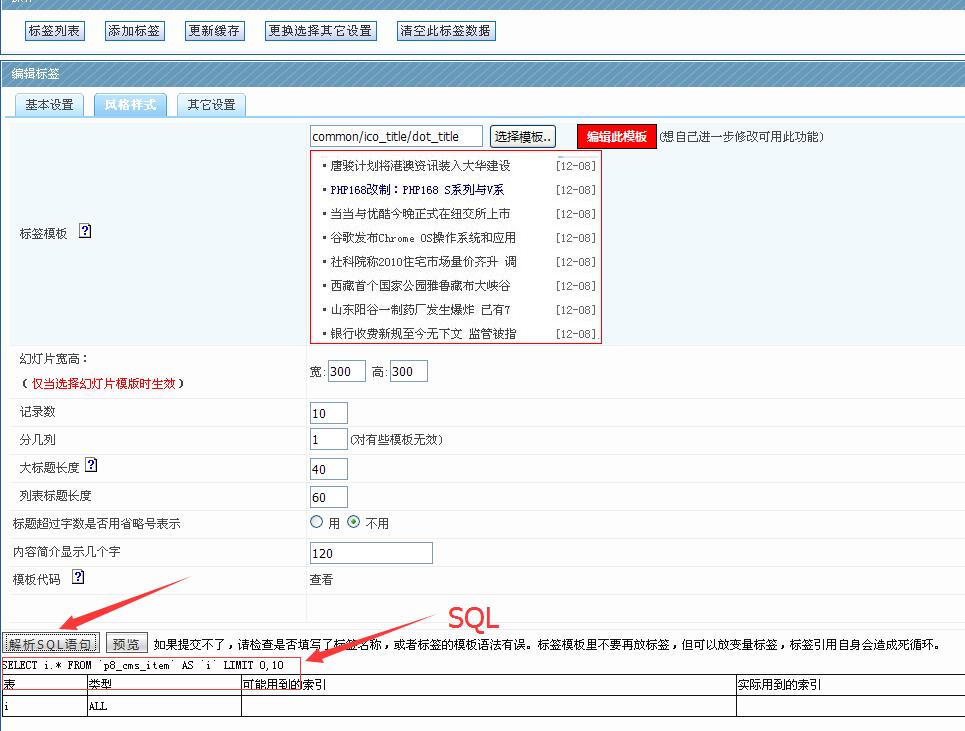Open the 其它设置 tab

click(x=212, y=105)
